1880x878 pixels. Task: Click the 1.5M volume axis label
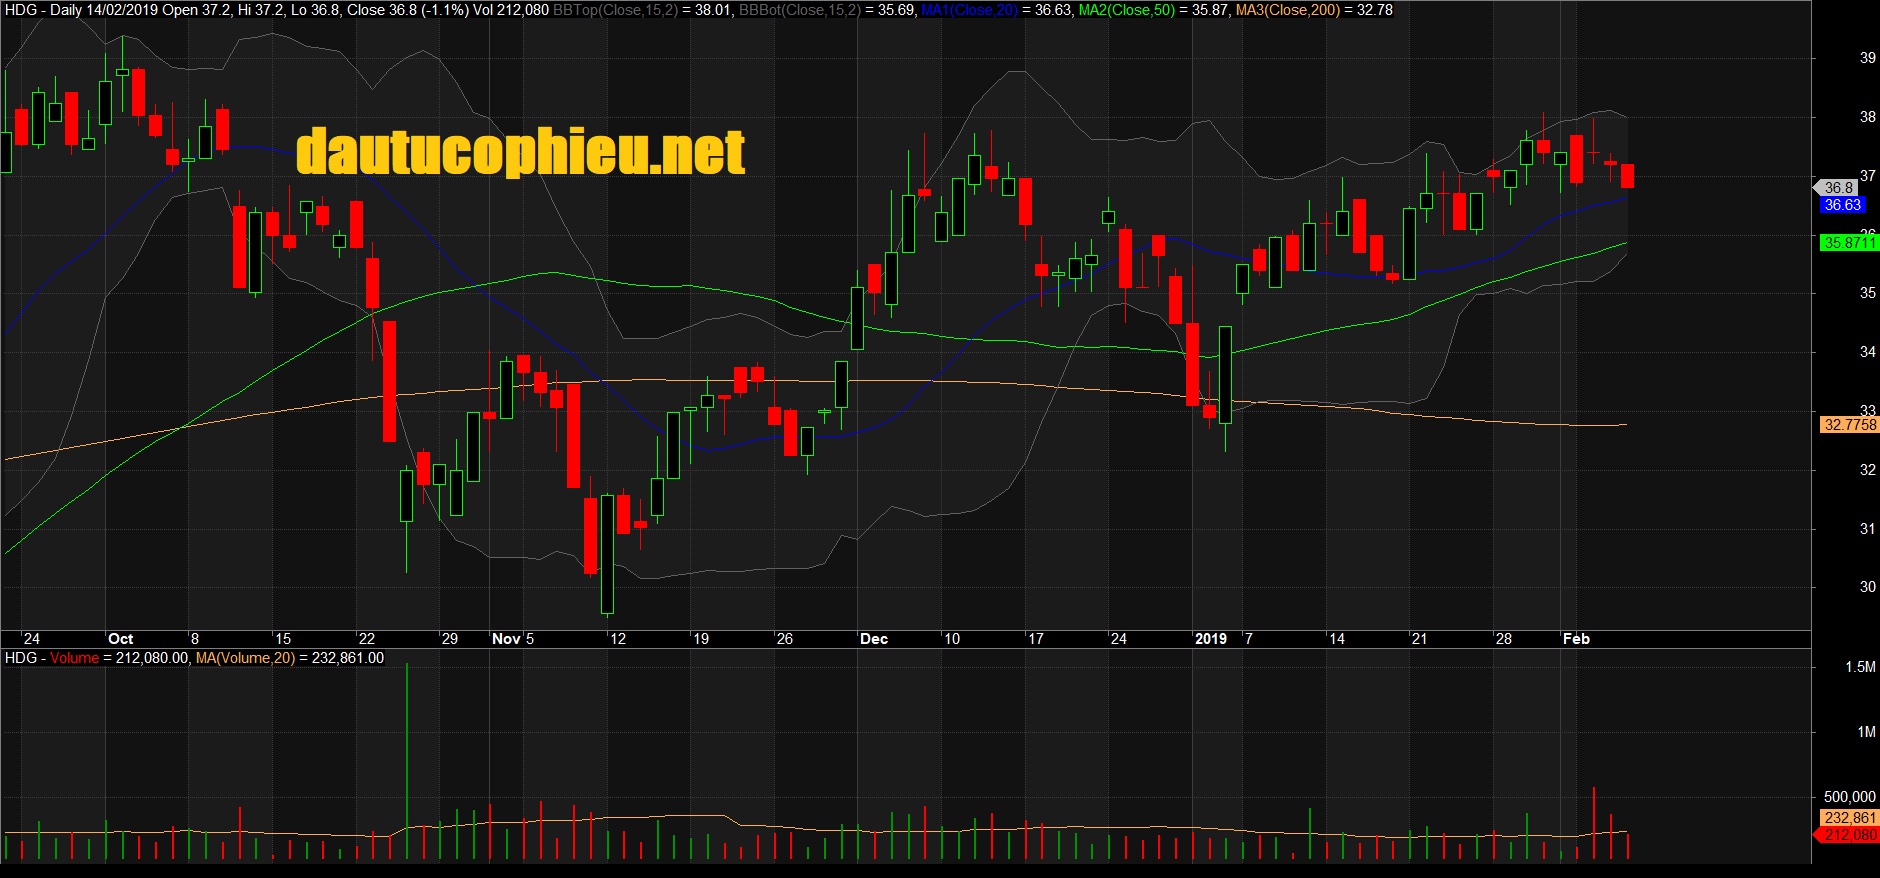[x=1860, y=667]
